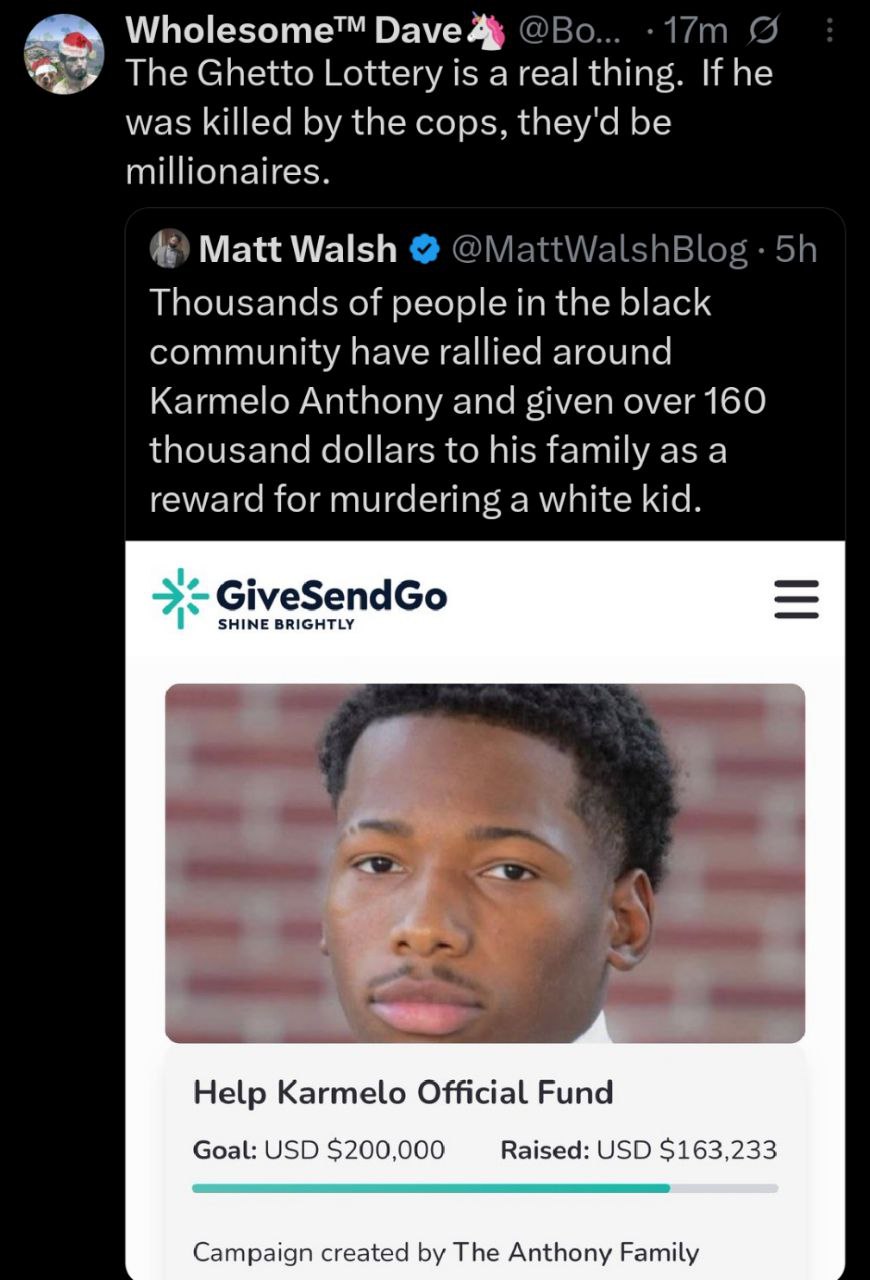
Task: Click Matt Walsh's small avatar
Action: coord(169,248)
